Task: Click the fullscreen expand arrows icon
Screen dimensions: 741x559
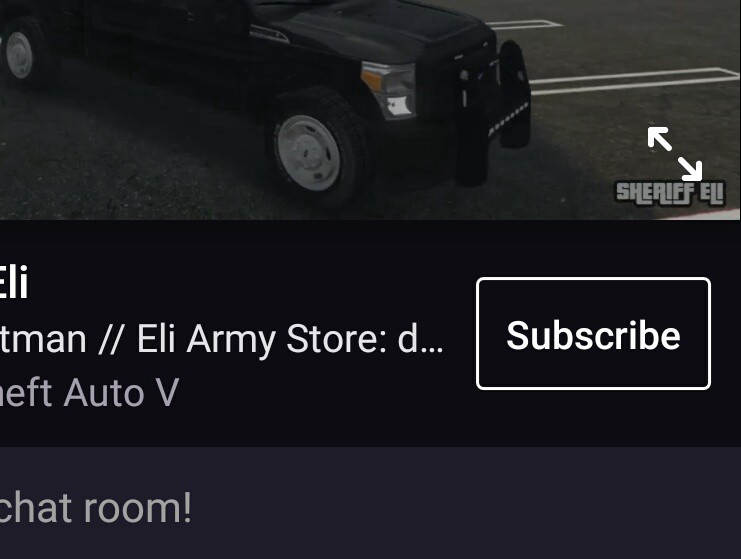Action: (x=675, y=154)
